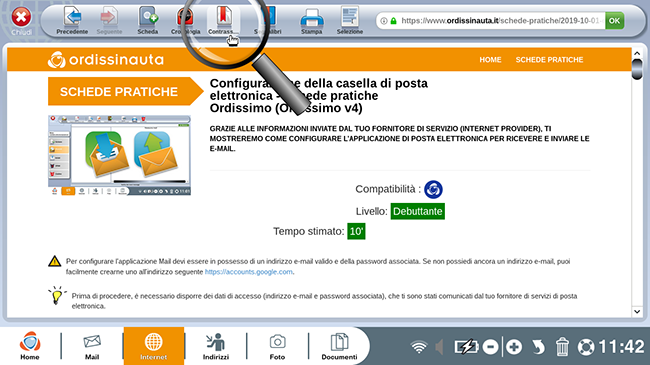The width and height of the screenshot is (650, 365).
Task: Click the vertical scrollbar thumb
Action: (637, 69)
